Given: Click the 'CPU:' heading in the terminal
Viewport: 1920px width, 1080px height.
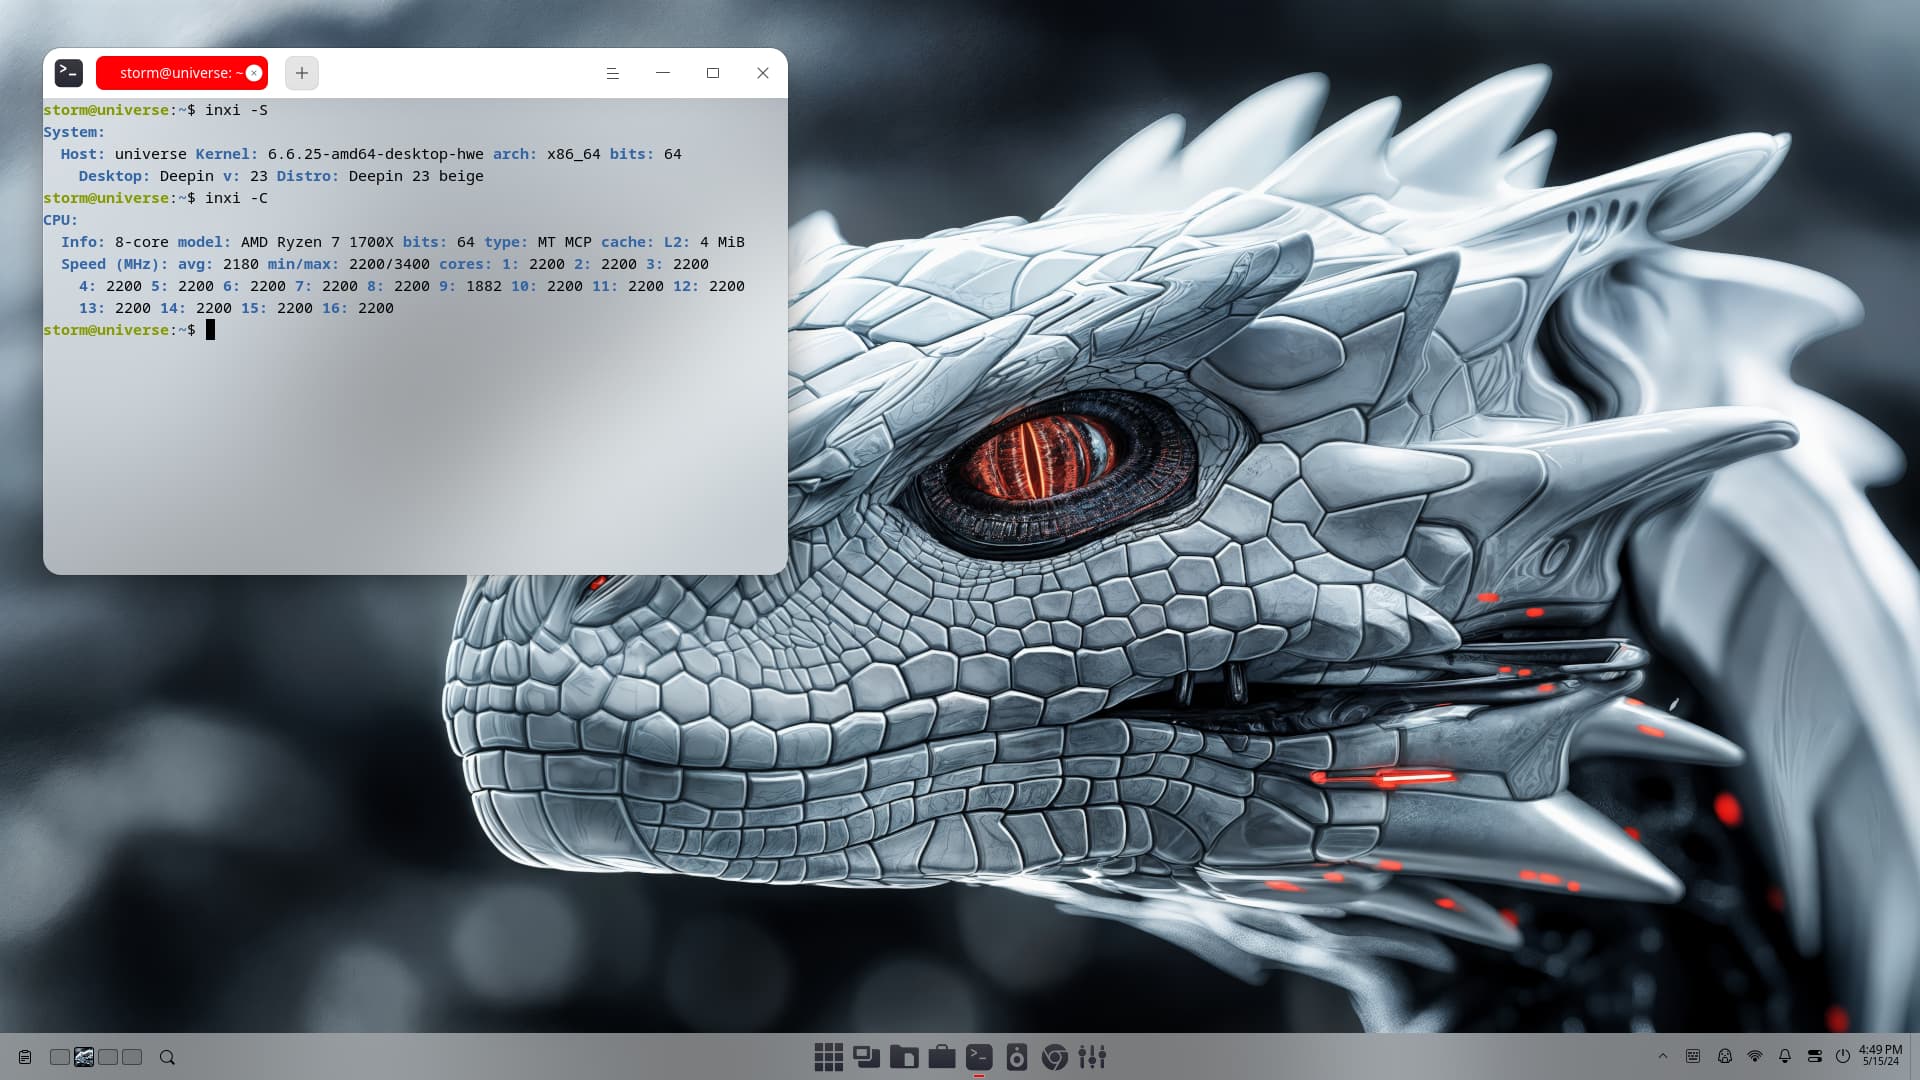Looking at the screenshot, I should [x=60, y=220].
